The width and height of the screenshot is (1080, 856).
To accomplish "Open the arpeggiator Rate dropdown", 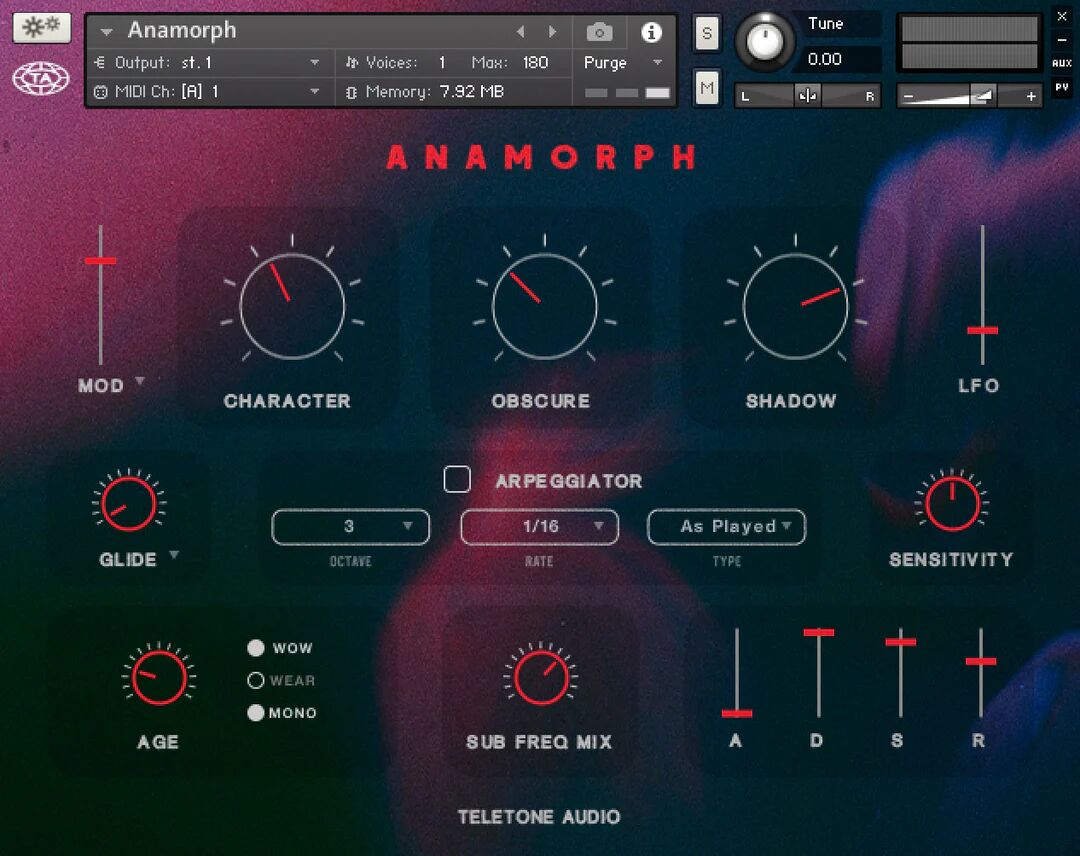I will 539,527.
